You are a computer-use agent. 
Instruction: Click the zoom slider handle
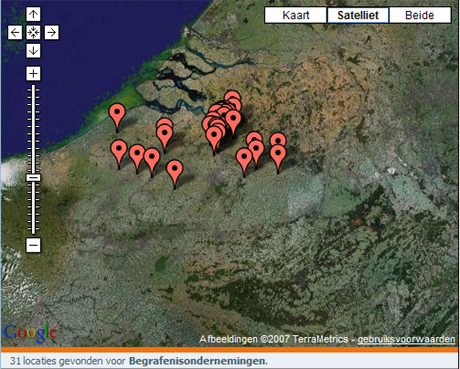[x=33, y=178]
